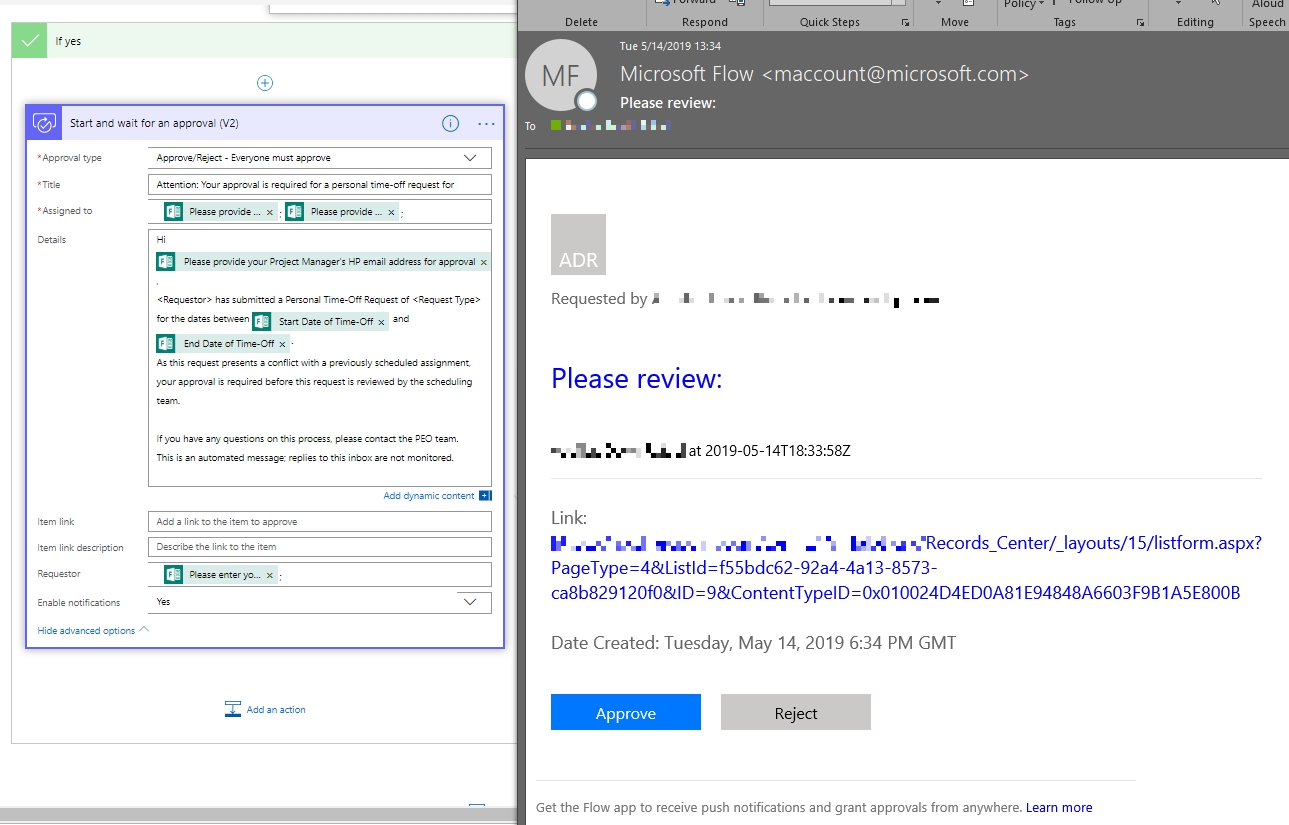Click the 'Date Created' line in email

click(753, 643)
